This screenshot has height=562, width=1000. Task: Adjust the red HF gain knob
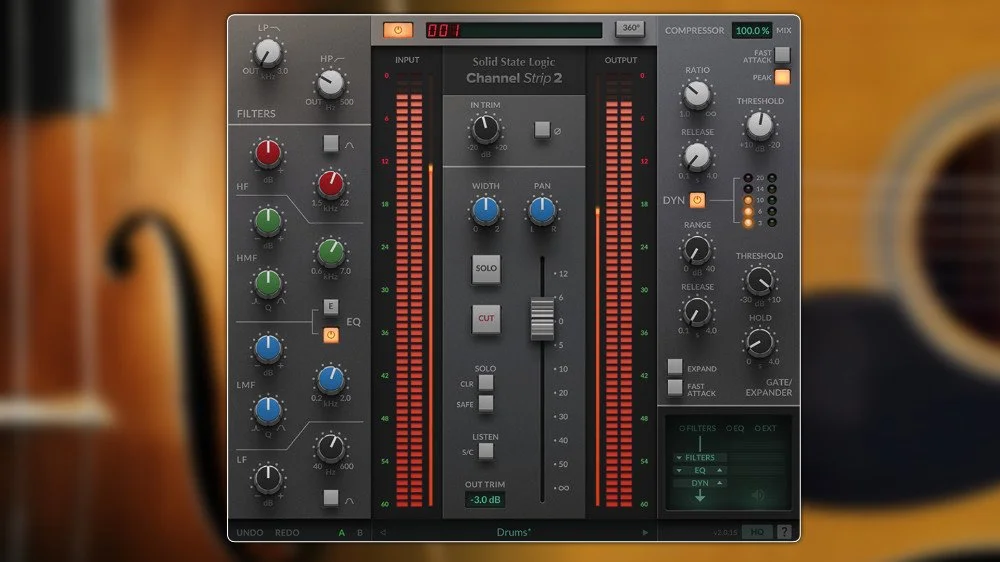pos(268,153)
